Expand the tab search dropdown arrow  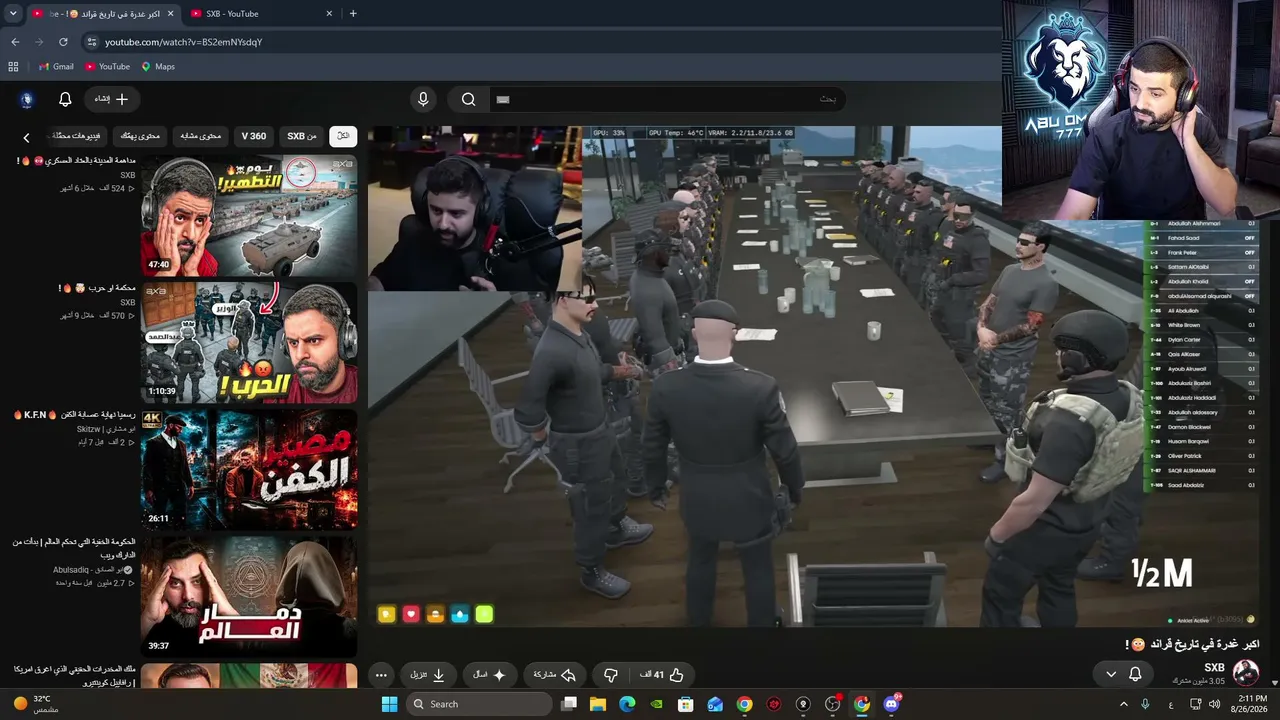coord(13,14)
